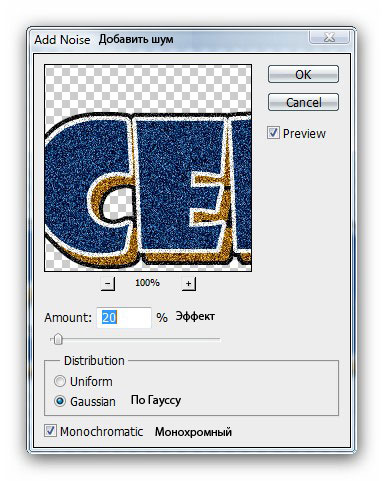
Task: Click the Monochromatic label text
Action: (x=101, y=431)
